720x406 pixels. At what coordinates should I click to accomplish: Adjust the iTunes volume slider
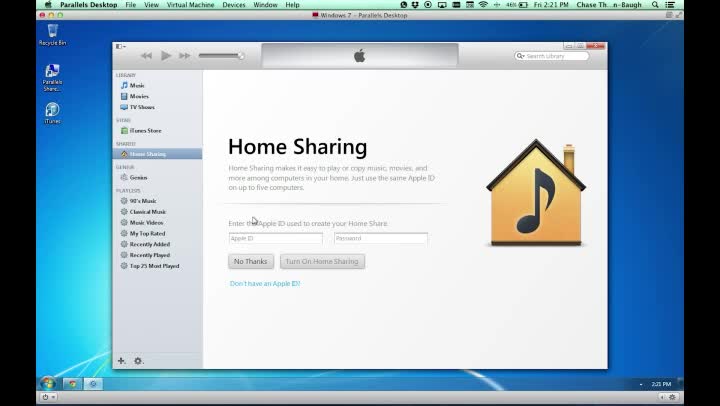[x=221, y=56]
